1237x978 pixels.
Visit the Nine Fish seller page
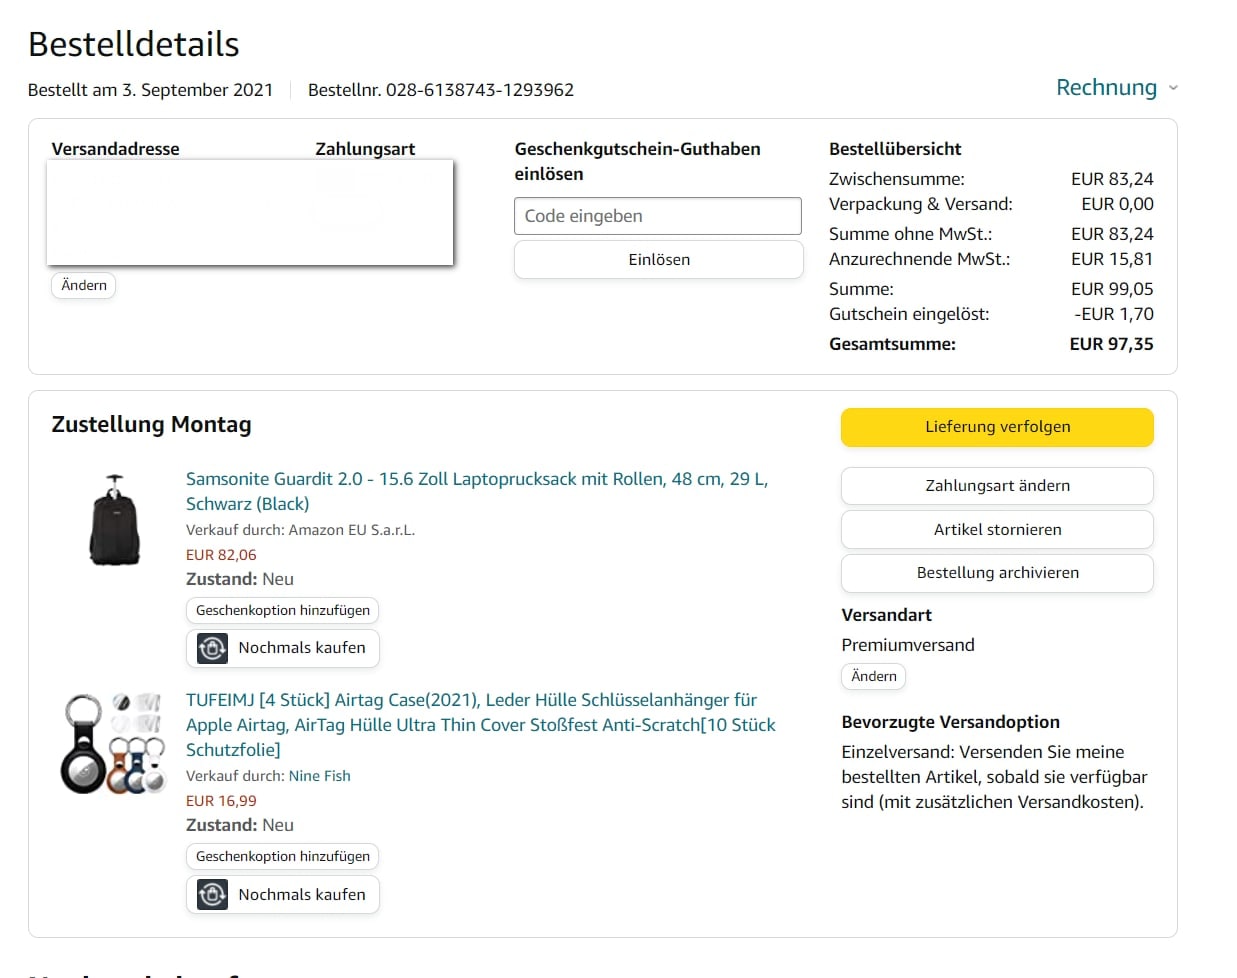(319, 776)
